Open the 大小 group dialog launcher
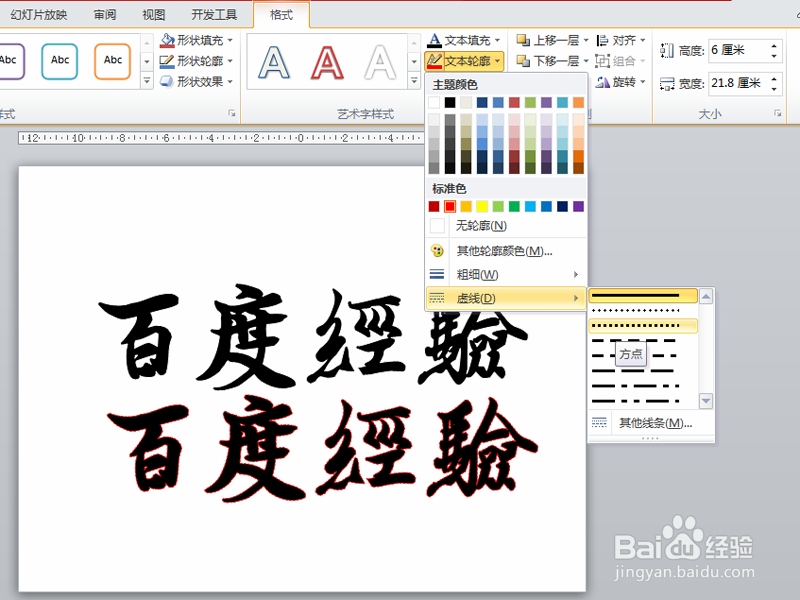The height and width of the screenshot is (600, 800). [777, 113]
